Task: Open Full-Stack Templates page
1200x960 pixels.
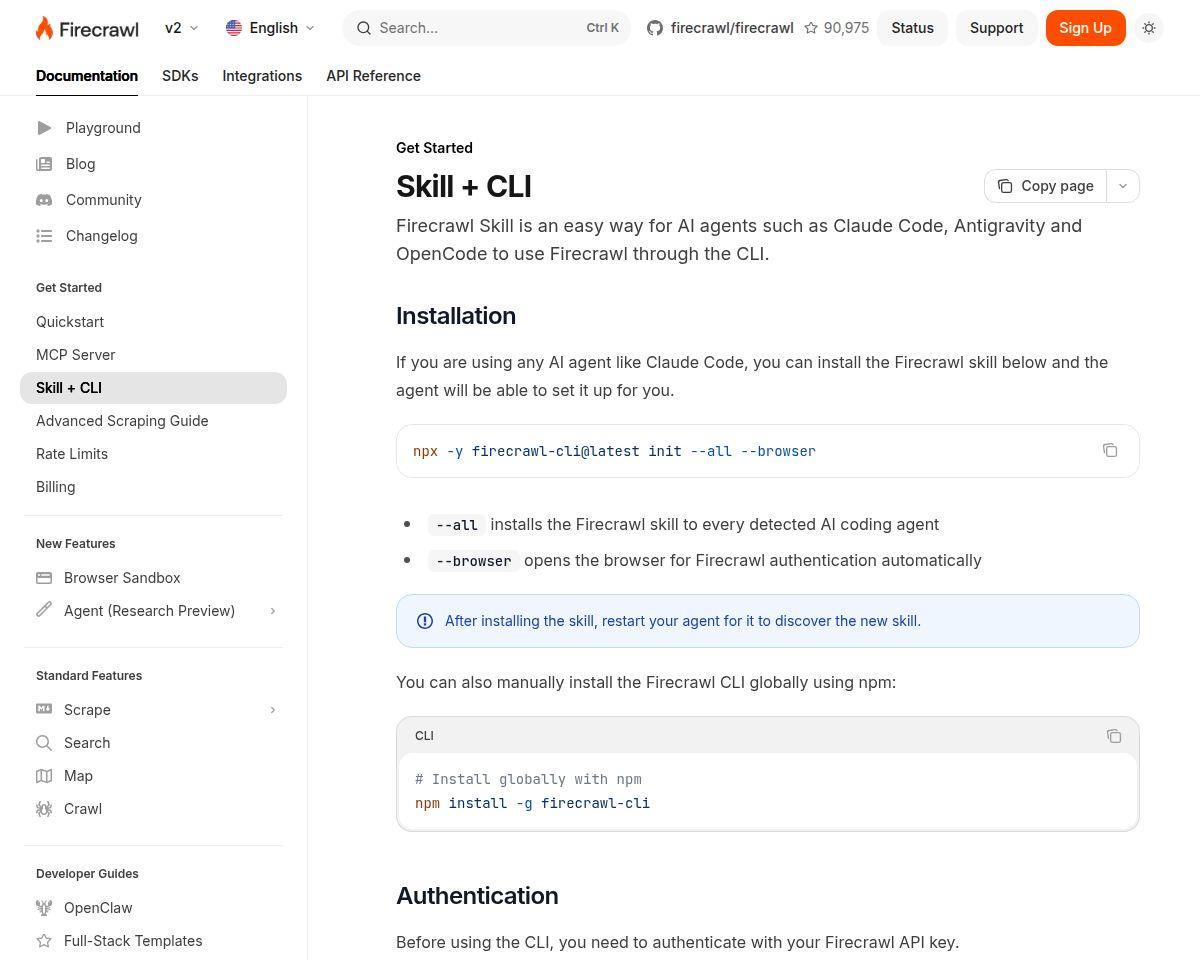Action: coord(133,941)
